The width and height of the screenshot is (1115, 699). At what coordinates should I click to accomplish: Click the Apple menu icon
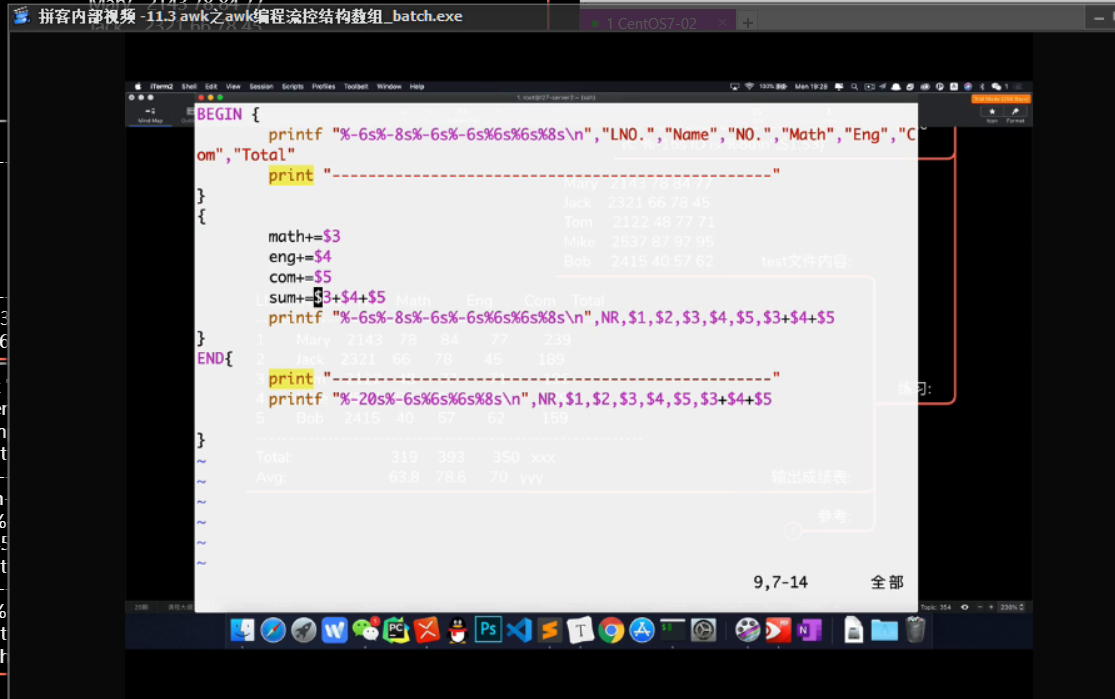pyautogui.click(x=138, y=87)
